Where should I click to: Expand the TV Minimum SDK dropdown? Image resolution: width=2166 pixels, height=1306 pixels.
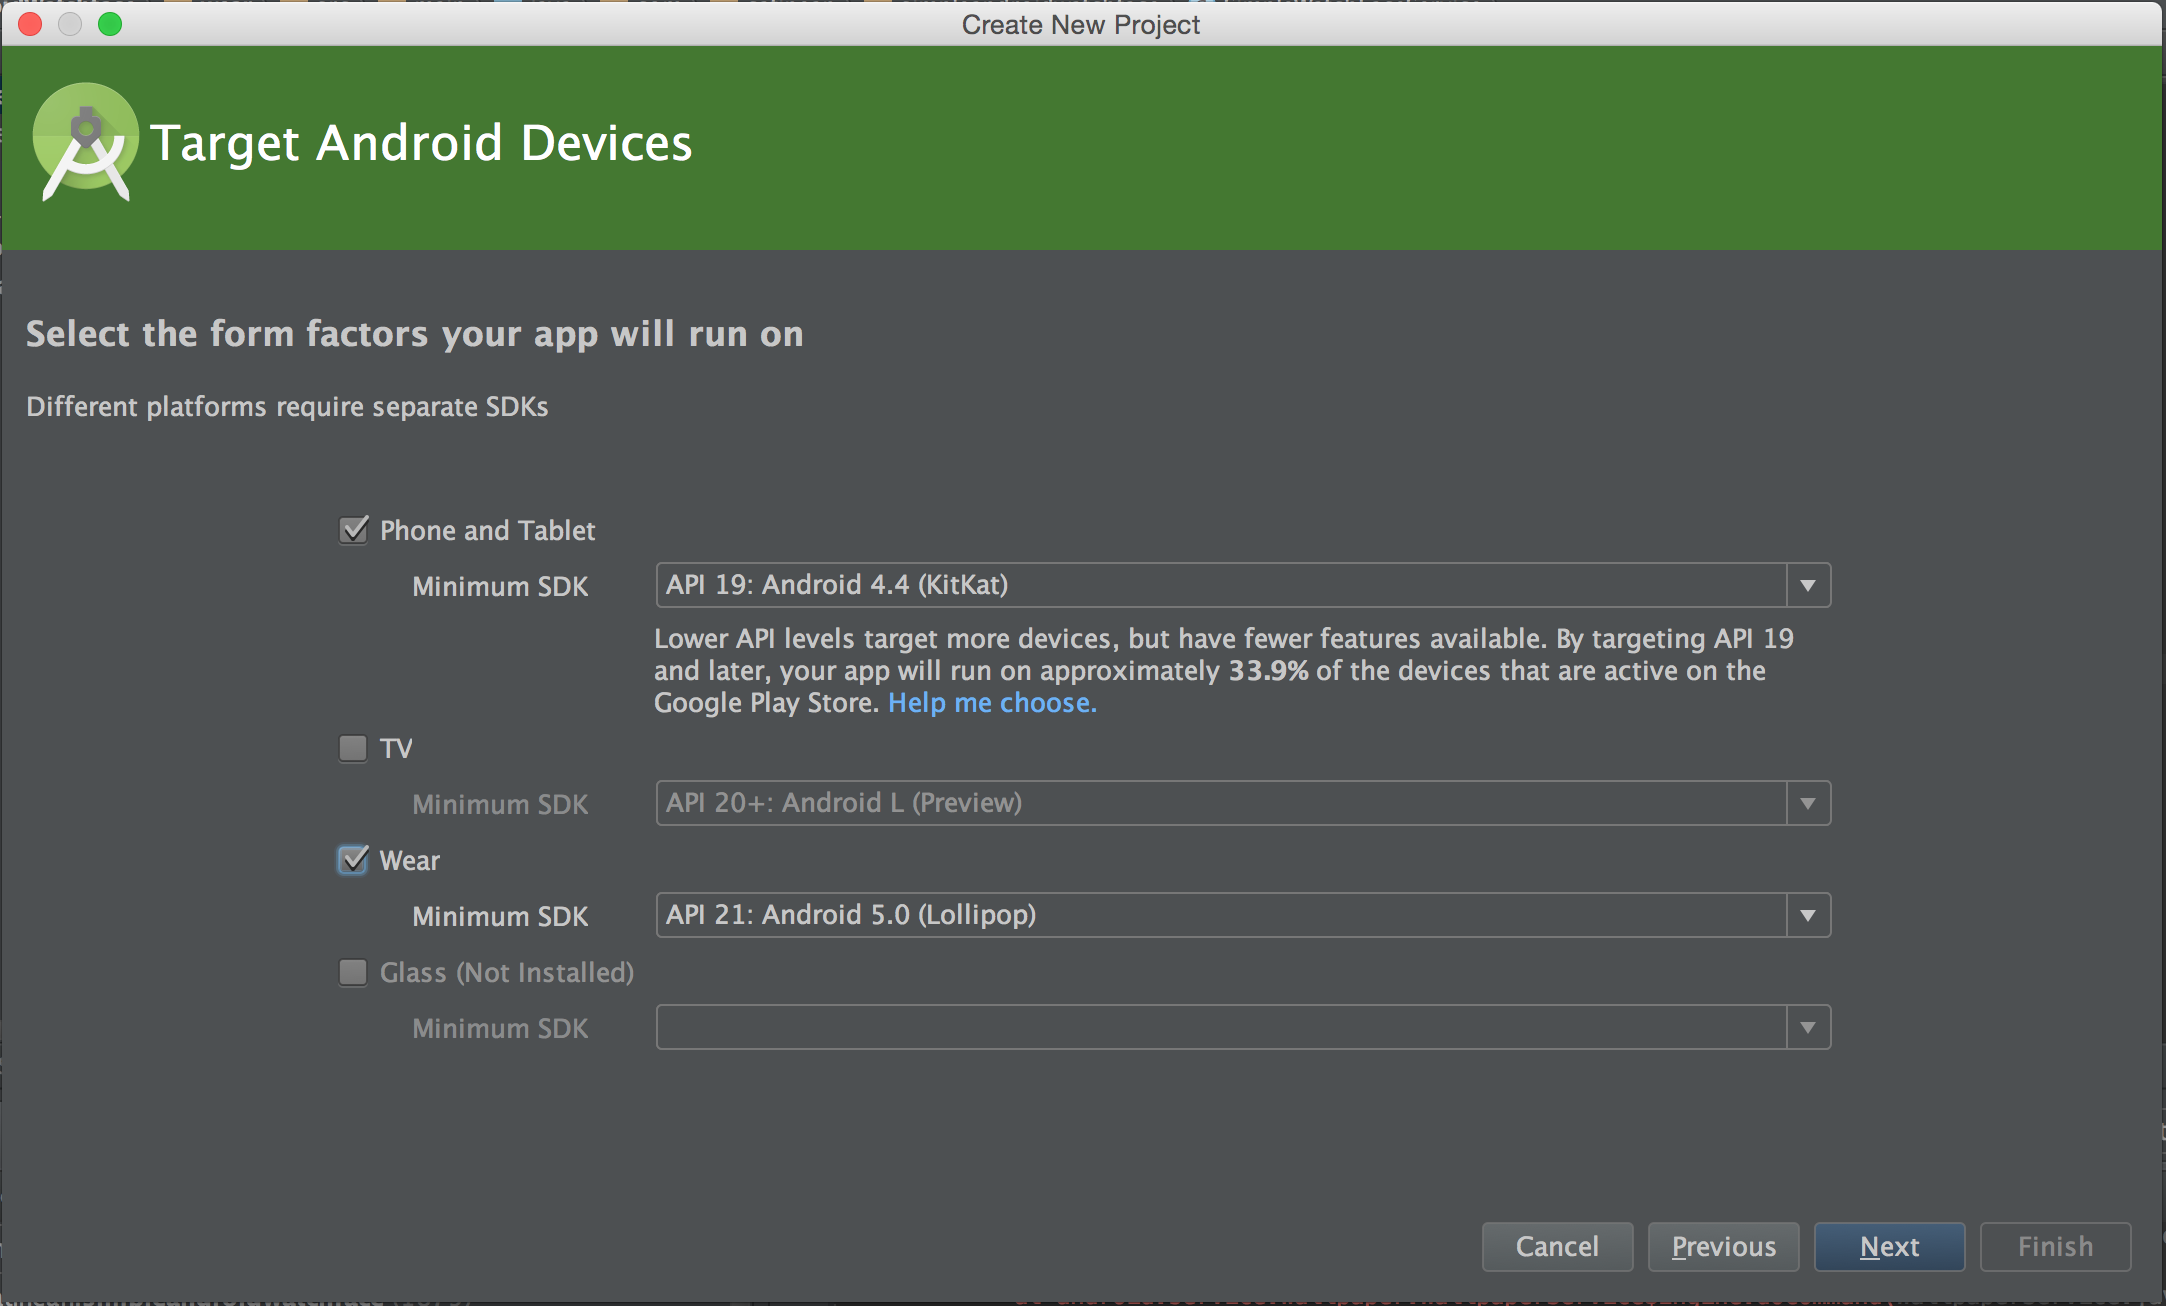coord(1808,803)
